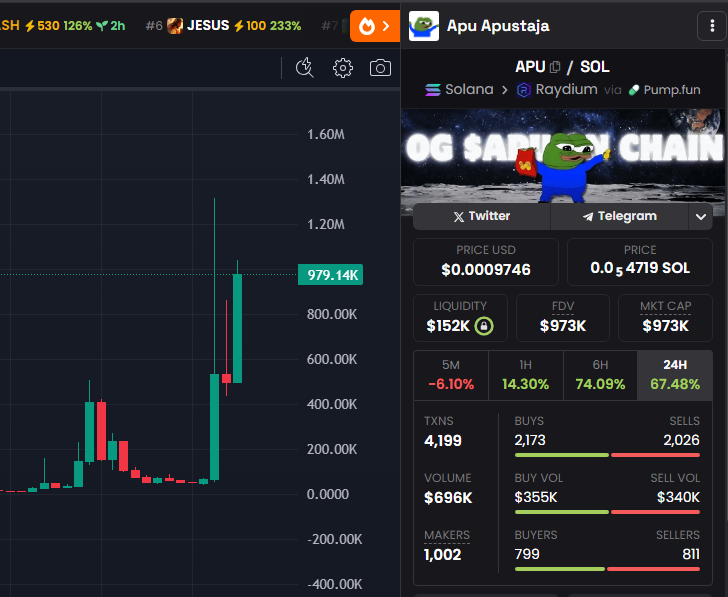Click the BUYS 2,173 value
728x597 pixels.
[530, 440]
